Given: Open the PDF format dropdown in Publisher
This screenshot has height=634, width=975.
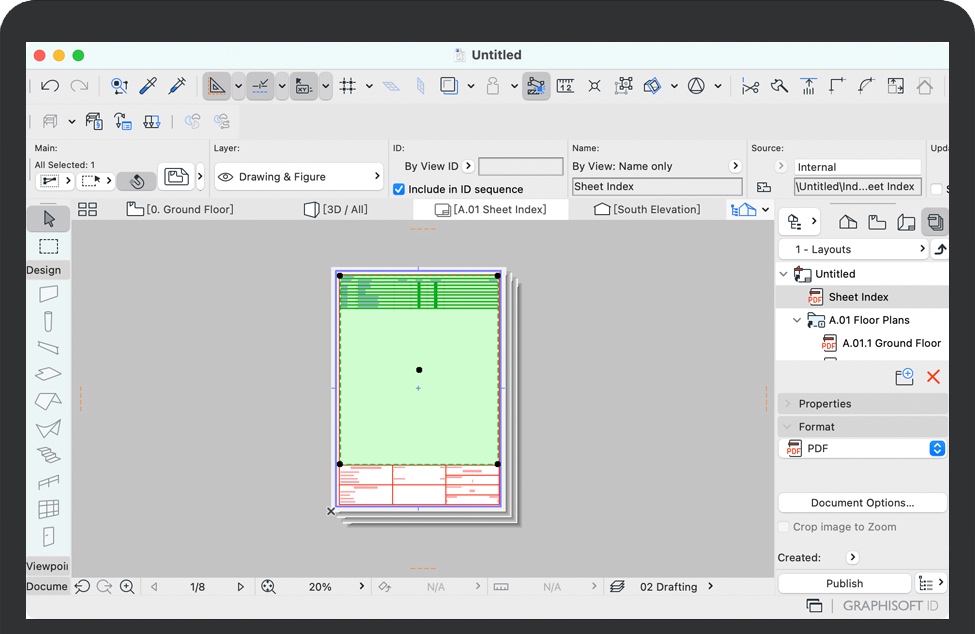Looking at the screenshot, I should pyautogui.click(x=937, y=448).
